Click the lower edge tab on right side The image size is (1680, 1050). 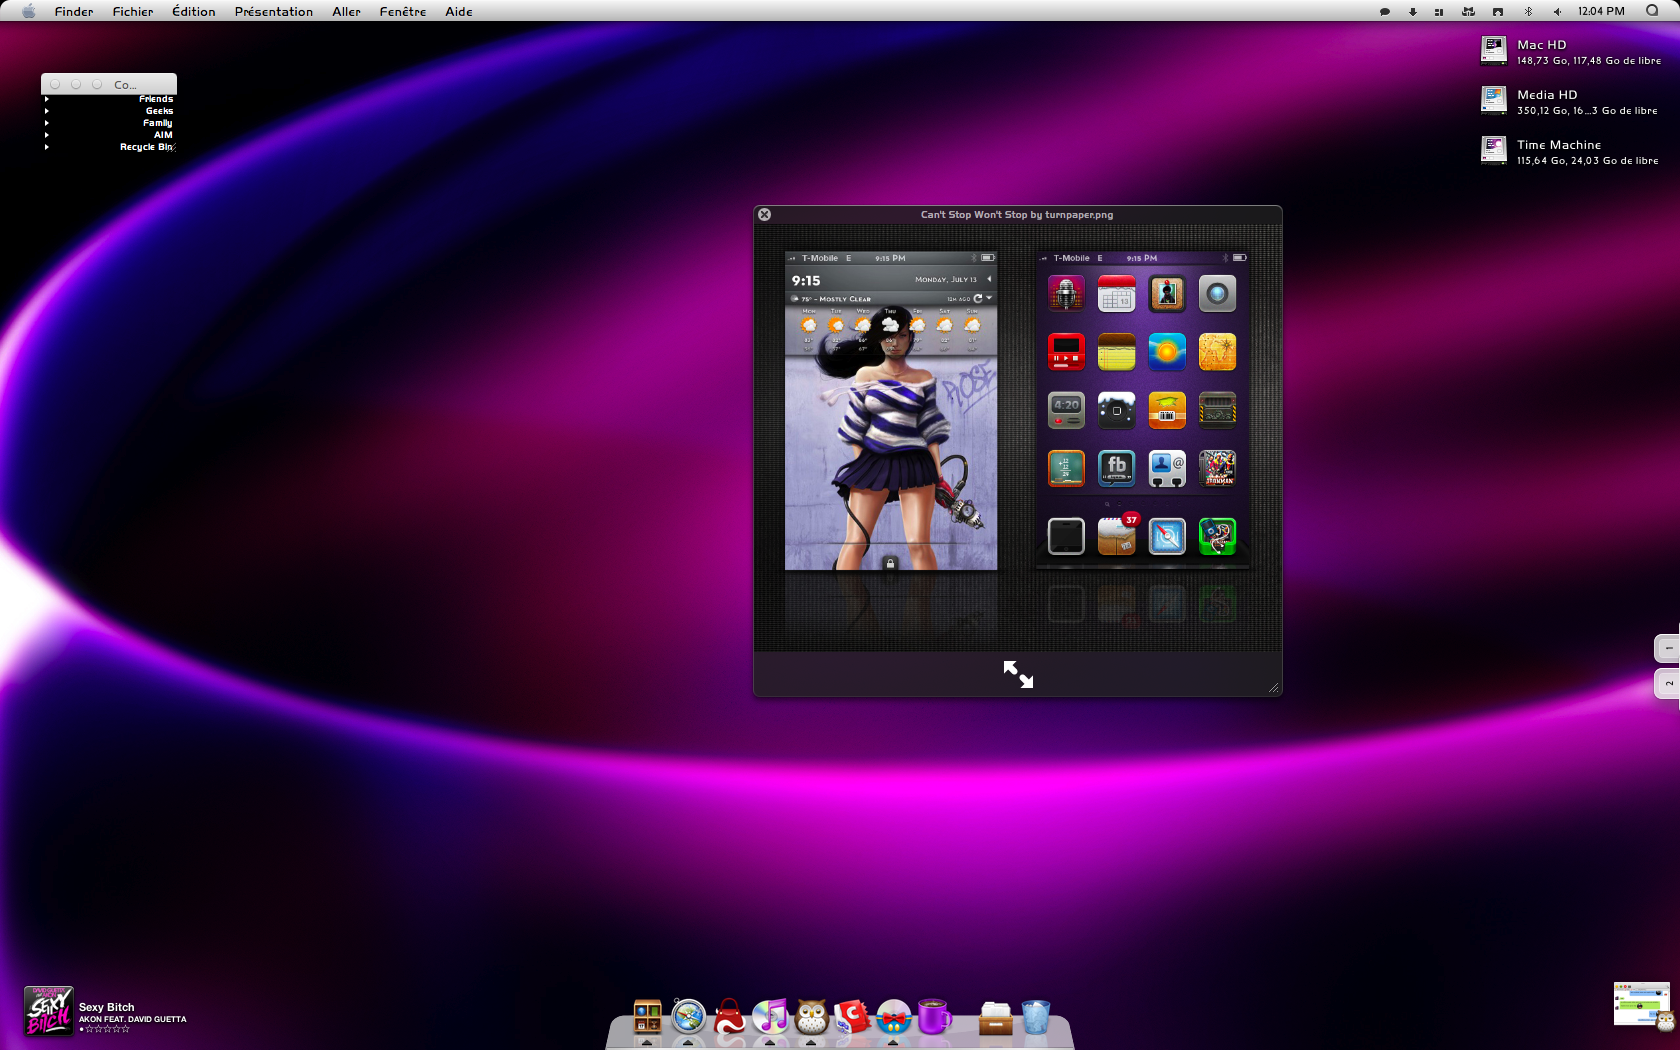[x=1667, y=684]
